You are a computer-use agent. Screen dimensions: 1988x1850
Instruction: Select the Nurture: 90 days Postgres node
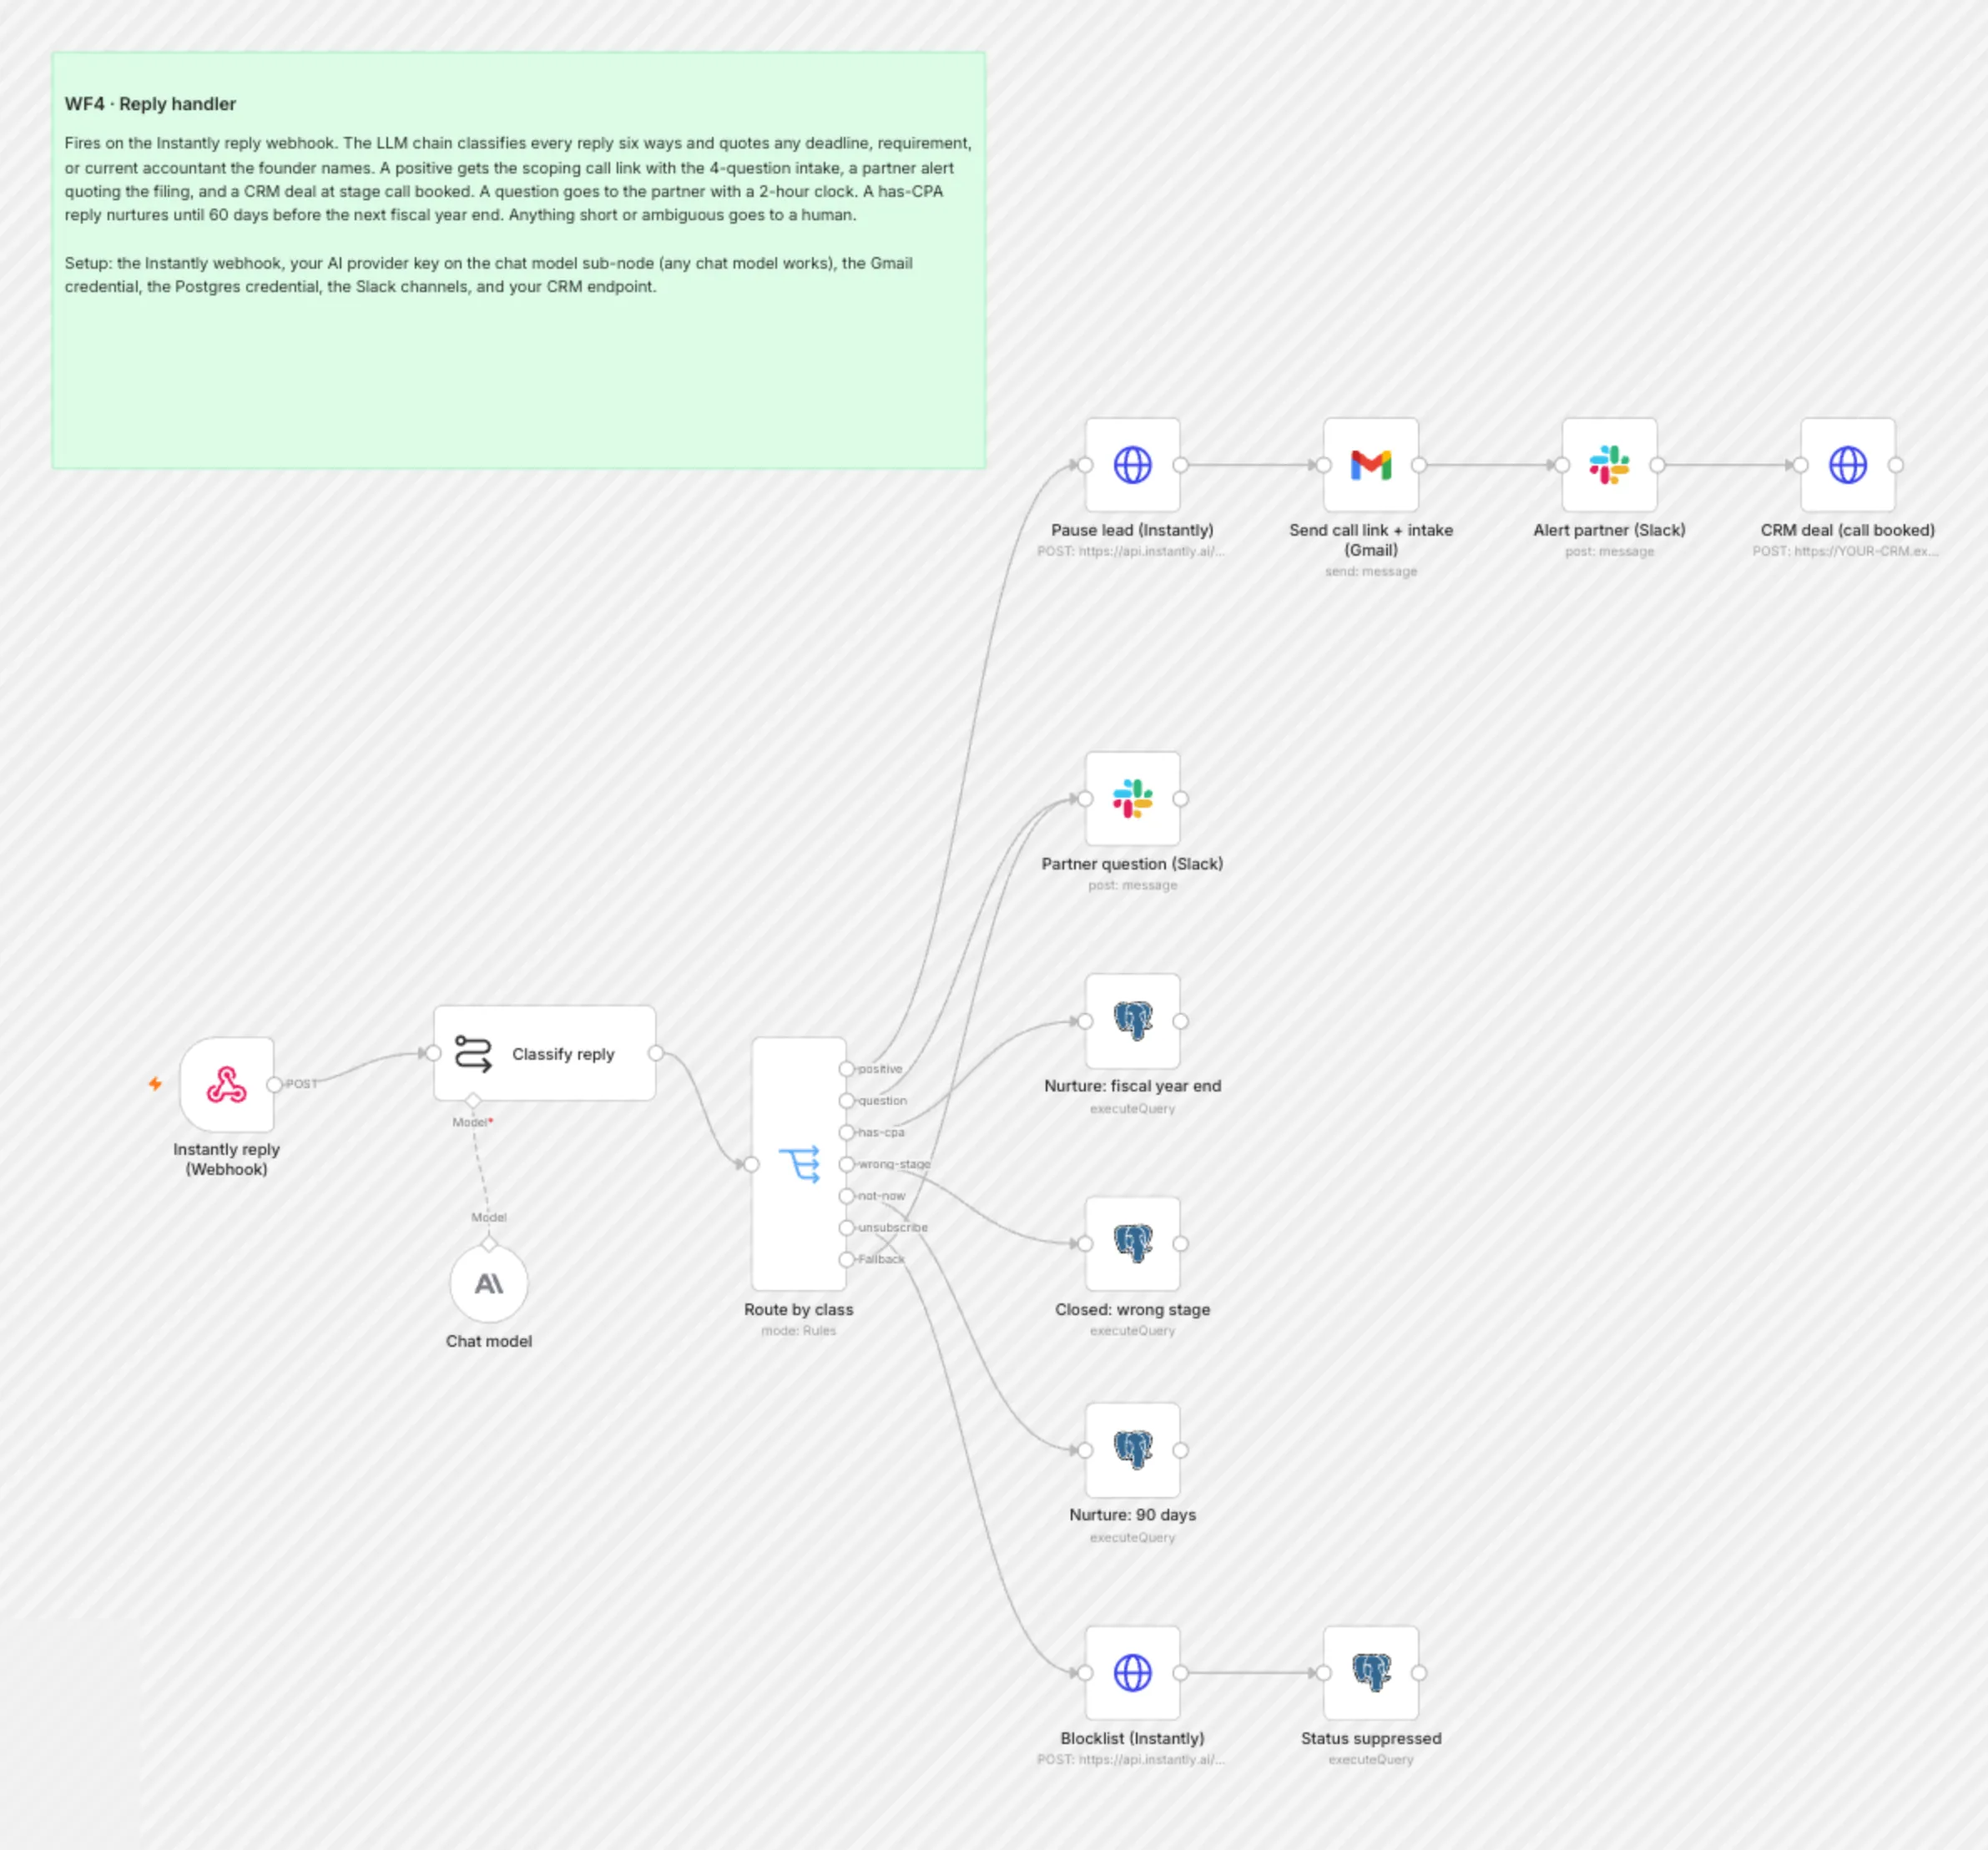(1132, 1450)
